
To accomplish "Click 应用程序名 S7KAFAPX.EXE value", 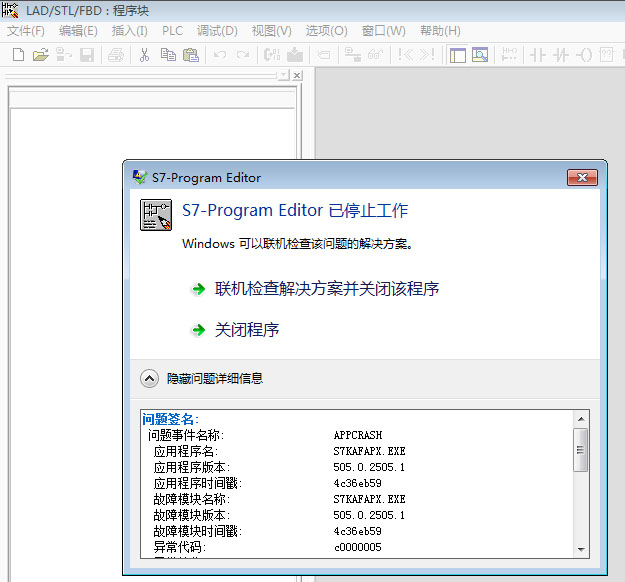I will (x=369, y=451).
